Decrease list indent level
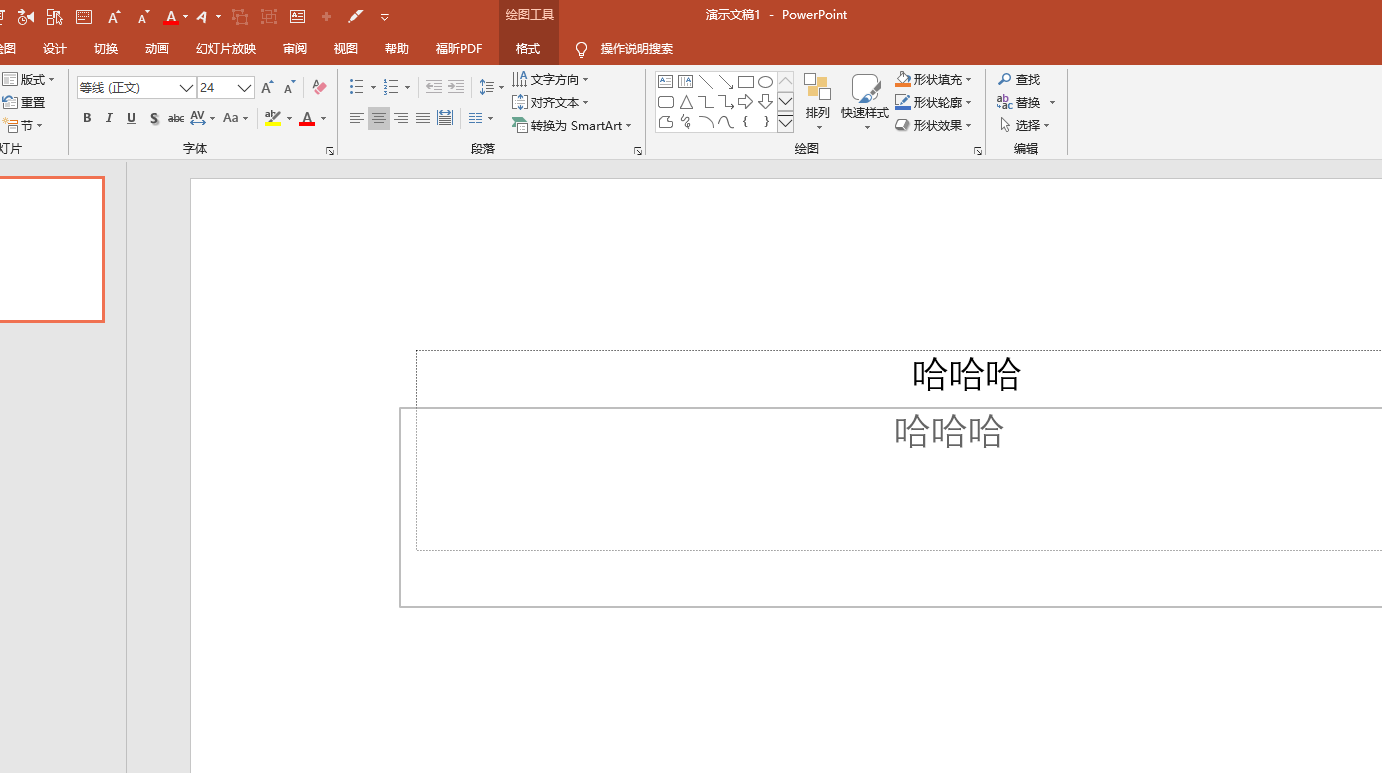The image size is (1382, 773). pyautogui.click(x=434, y=88)
